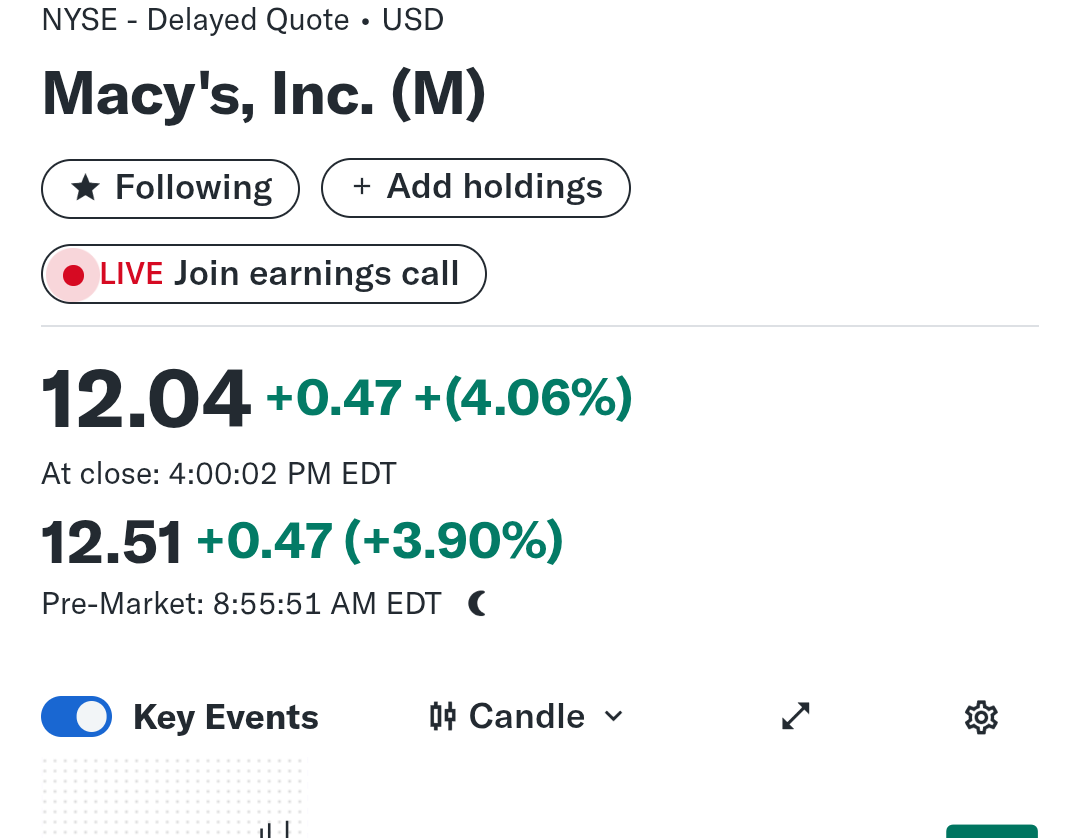This screenshot has width=1080, height=838.
Task: Click the star icon on Following
Action: pyautogui.click(x=86, y=188)
